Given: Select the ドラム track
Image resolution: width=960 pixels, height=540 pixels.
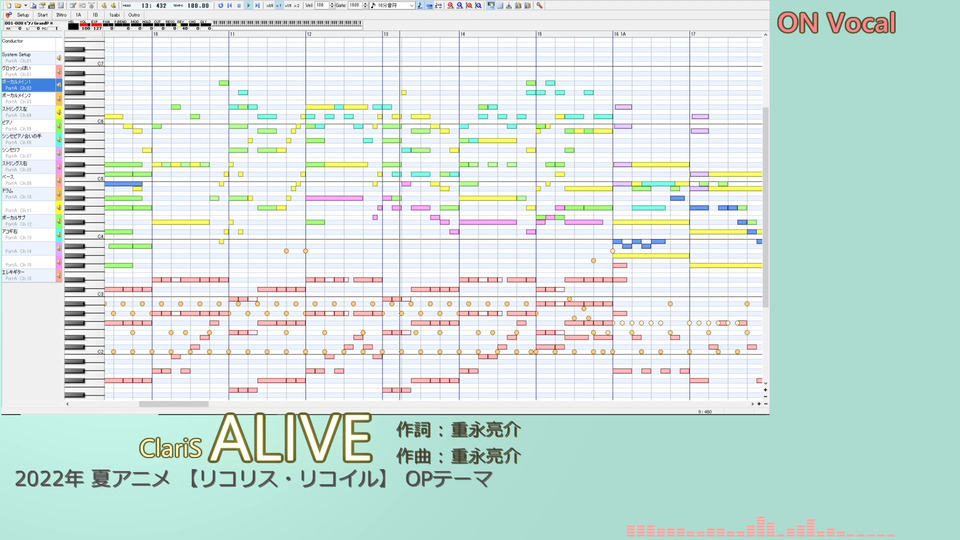Looking at the screenshot, I should [29, 193].
